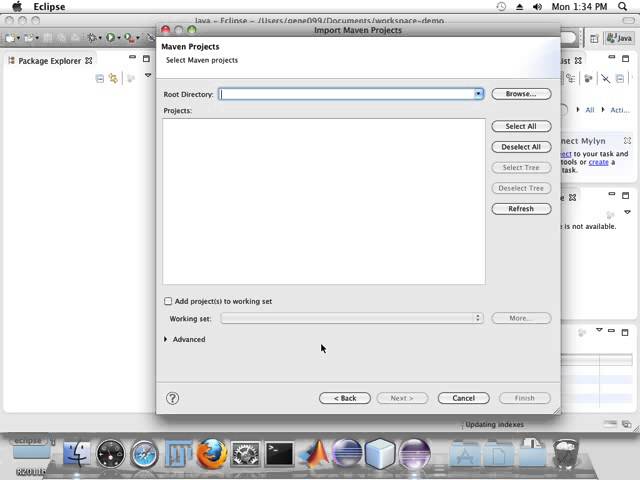This screenshot has height=480, width=640.
Task: Collapse All in the Task List
Action: [620, 78]
